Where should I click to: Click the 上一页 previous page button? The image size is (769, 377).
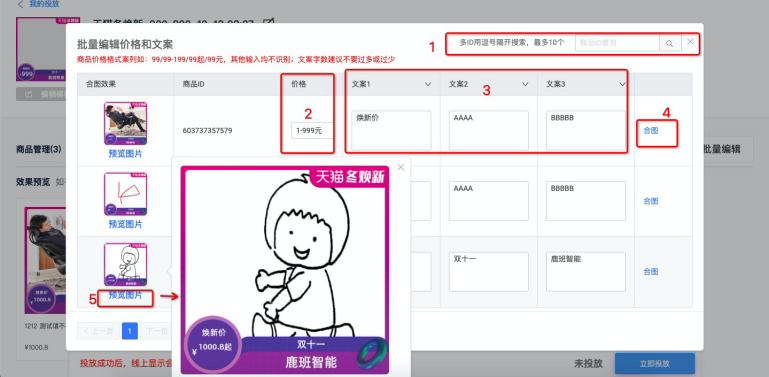[x=98, y=331]
